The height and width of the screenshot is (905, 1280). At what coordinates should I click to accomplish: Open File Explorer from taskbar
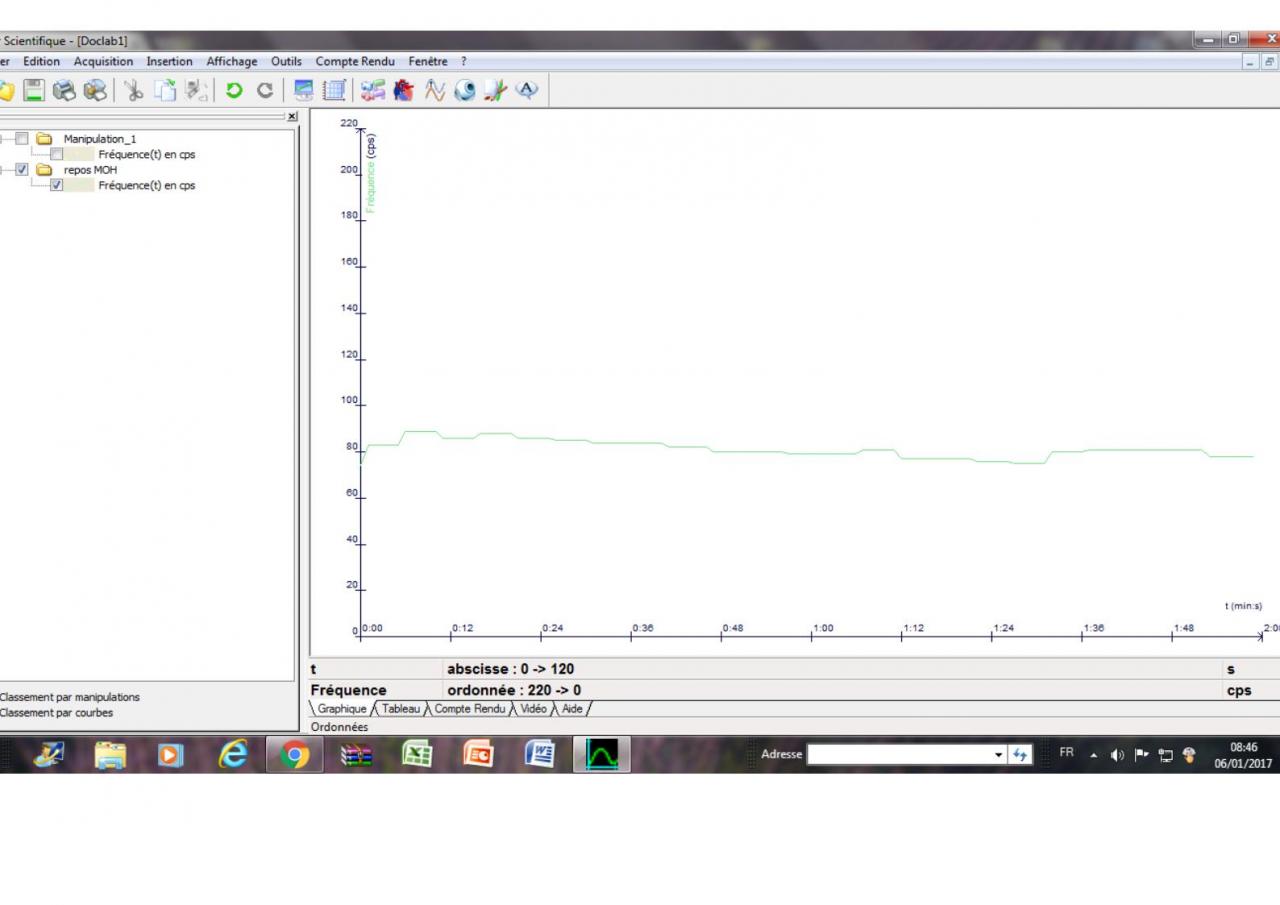click(x=110, y=755)
